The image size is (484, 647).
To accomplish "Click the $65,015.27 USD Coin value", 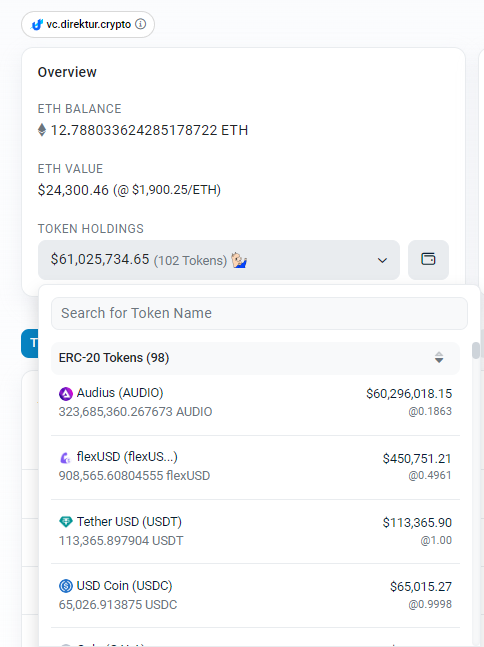I will (421, 587).
